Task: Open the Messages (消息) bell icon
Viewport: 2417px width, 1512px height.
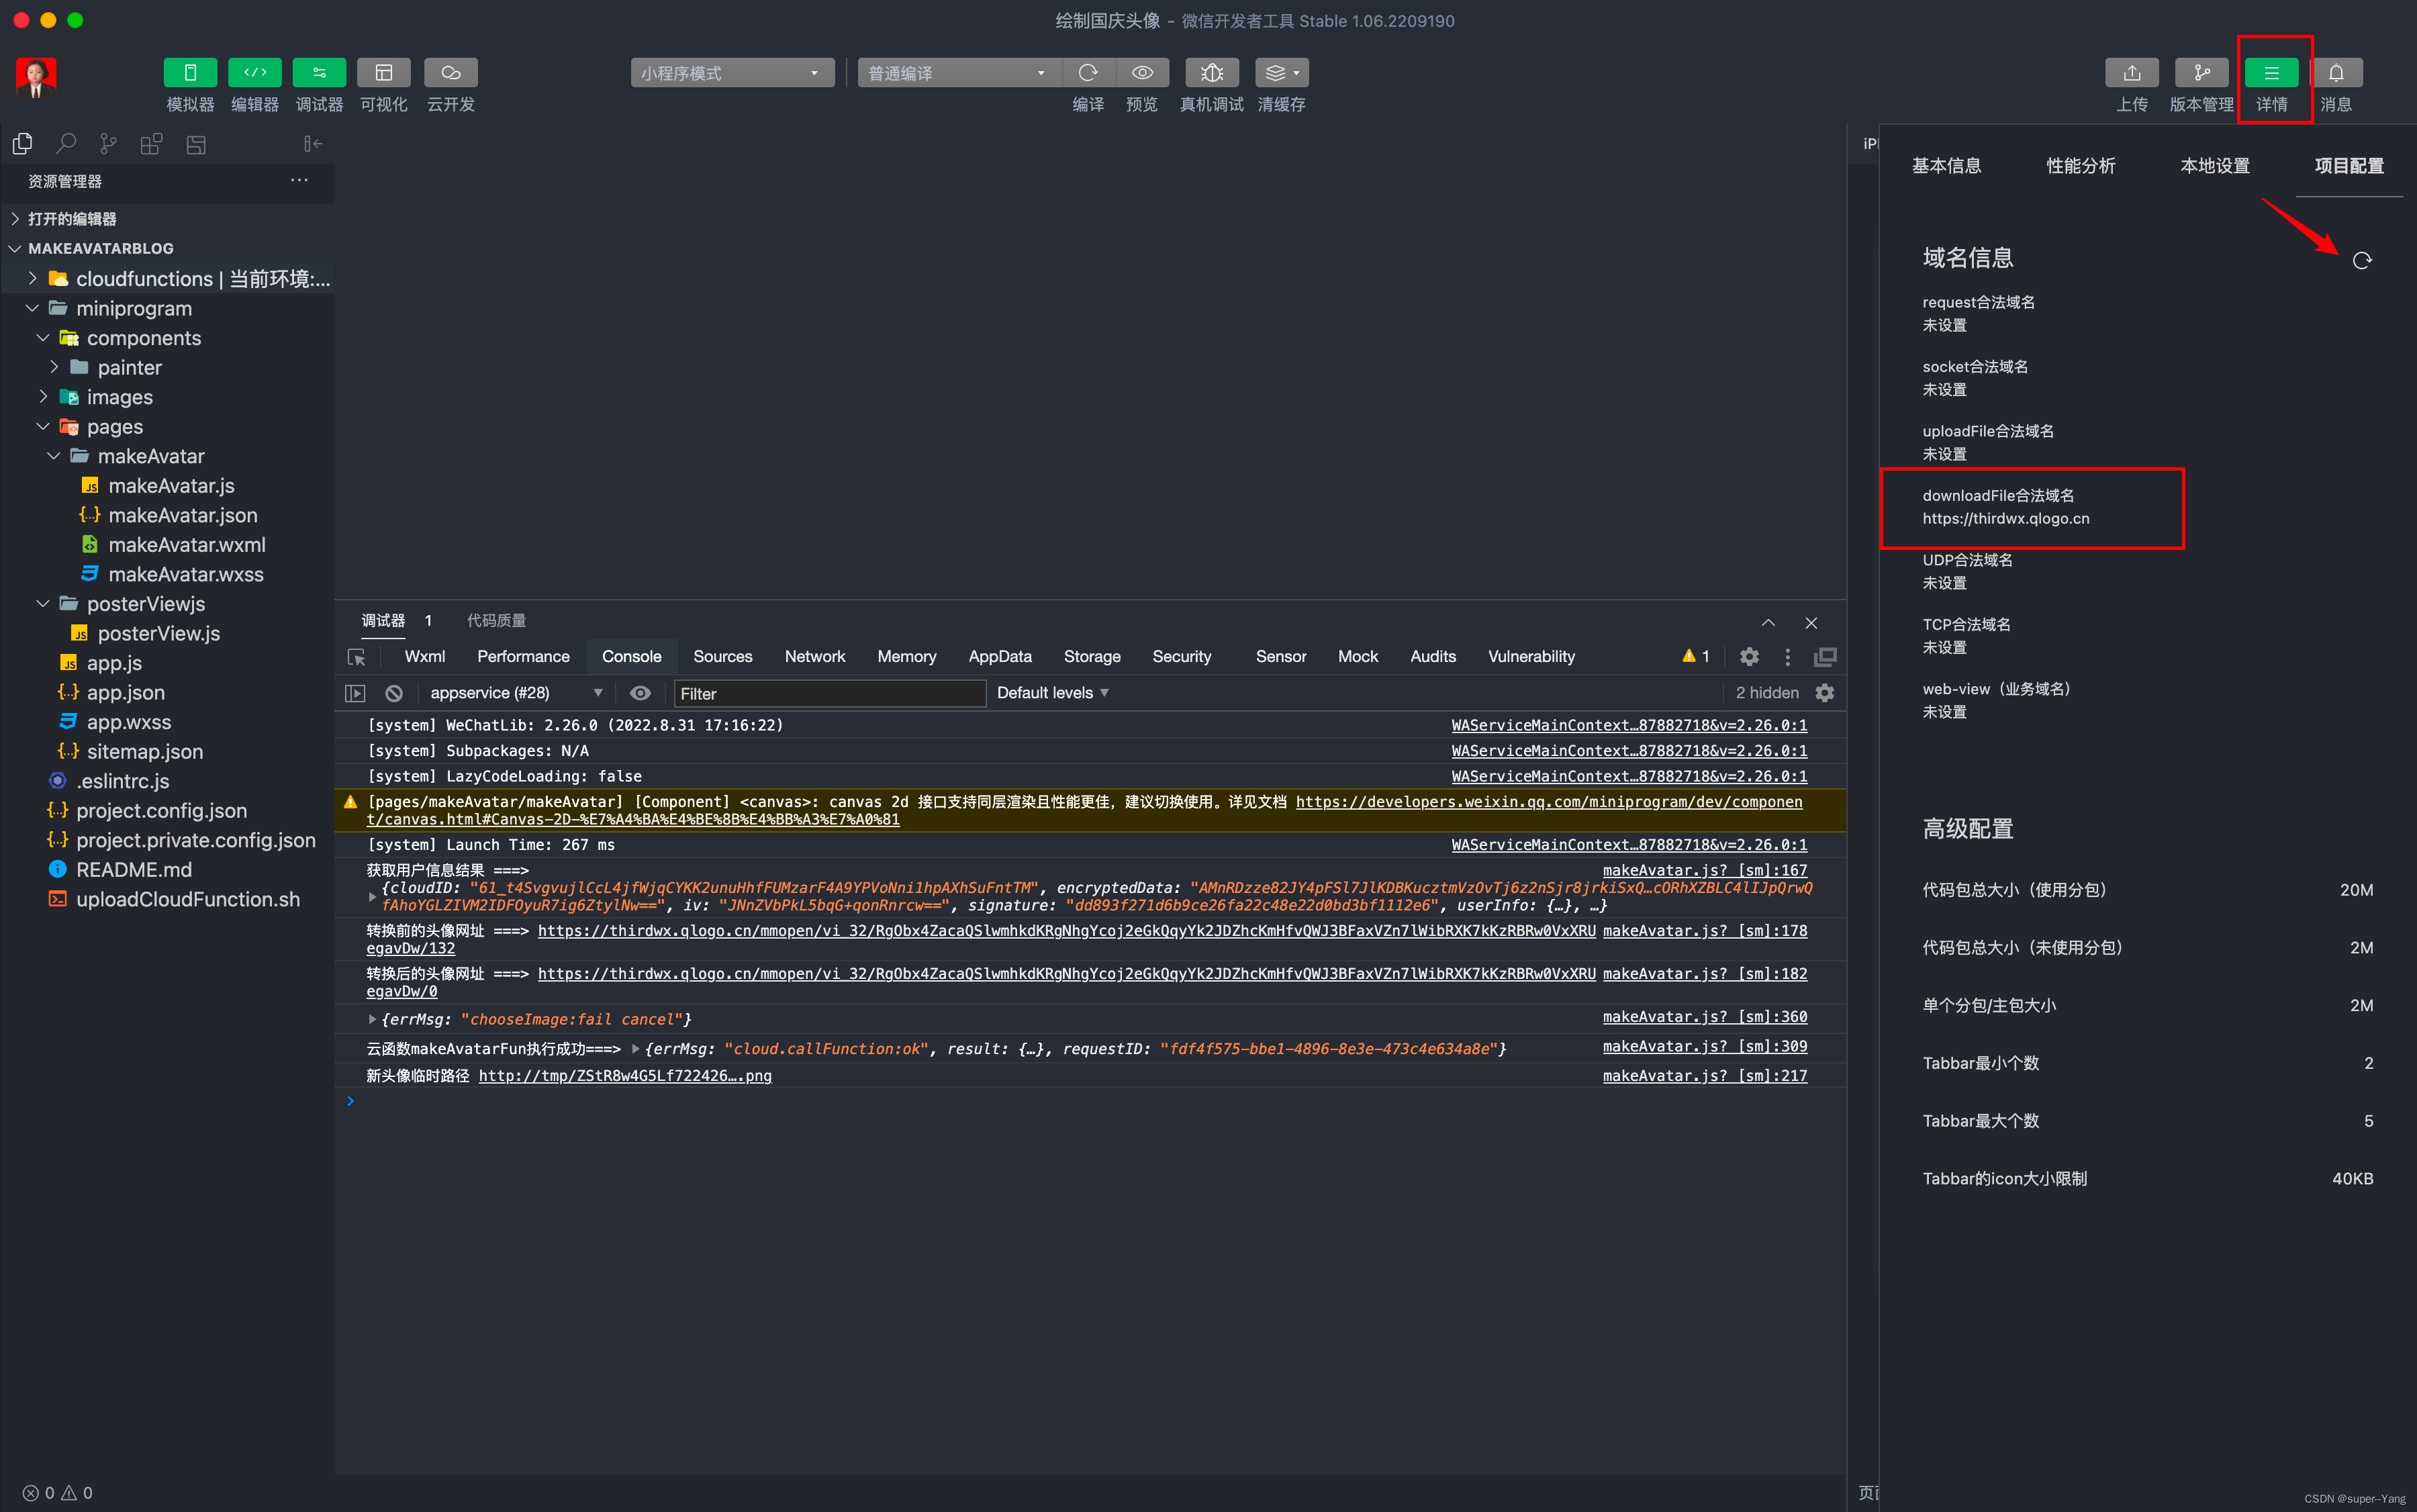Action: click(2336, 72)
